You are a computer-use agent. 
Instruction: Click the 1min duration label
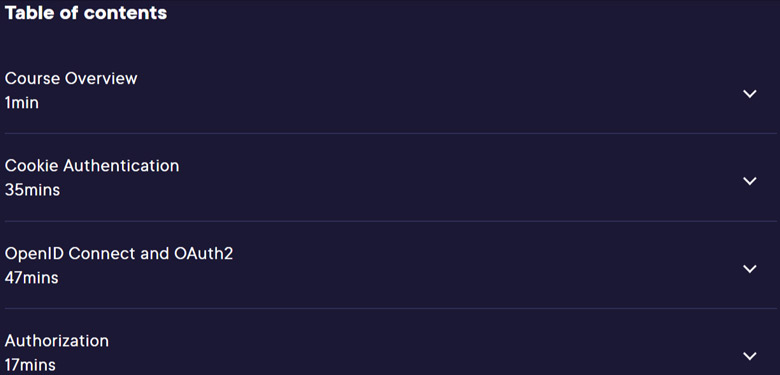tap(22, 103)
